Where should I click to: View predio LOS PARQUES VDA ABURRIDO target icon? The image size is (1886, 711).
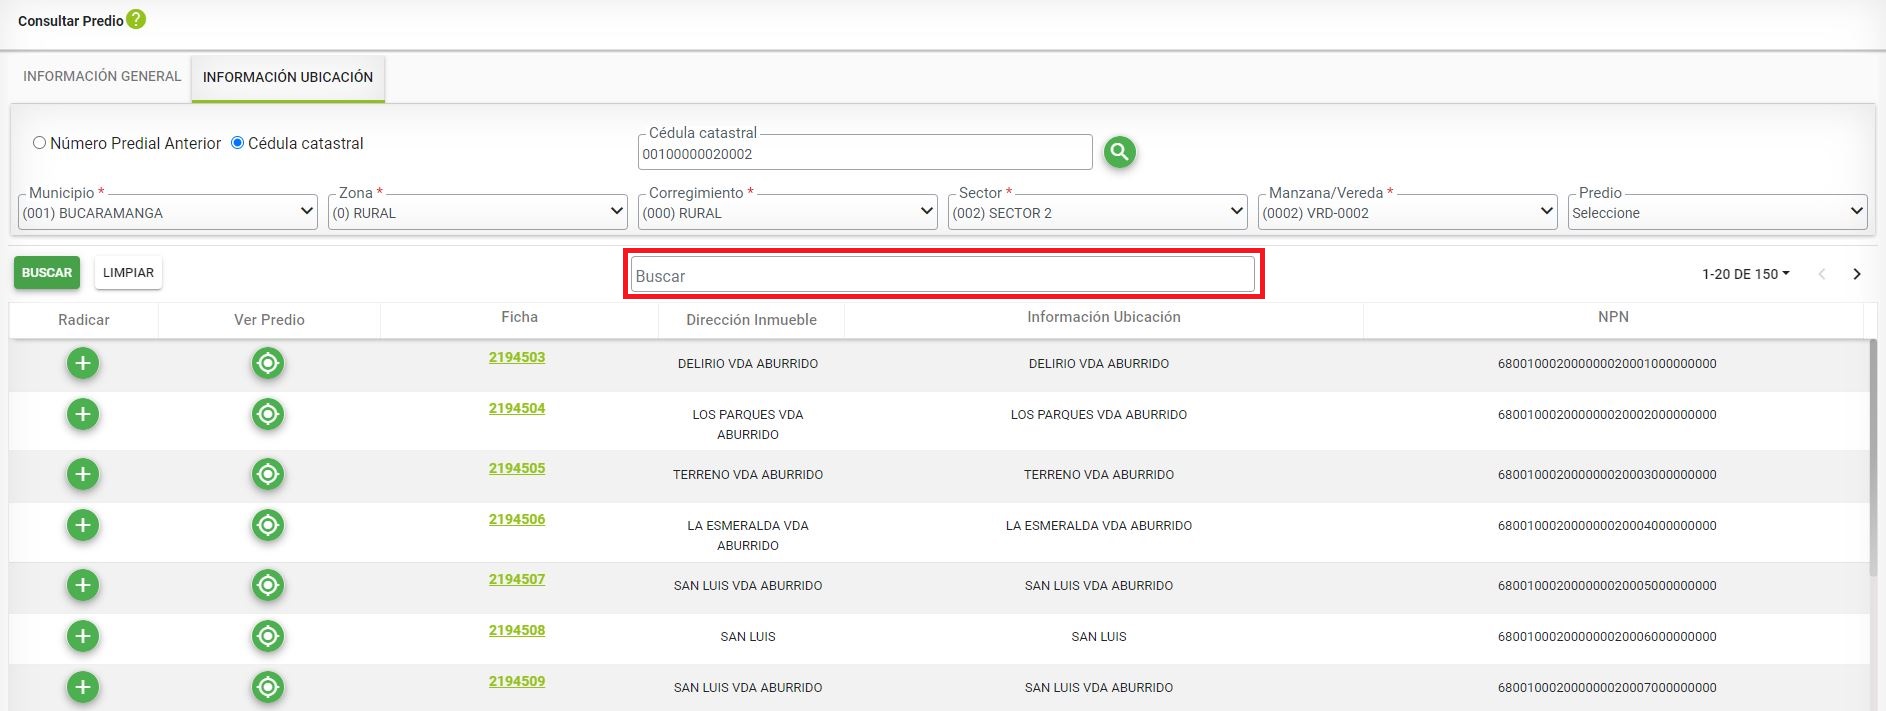(268, 414)
